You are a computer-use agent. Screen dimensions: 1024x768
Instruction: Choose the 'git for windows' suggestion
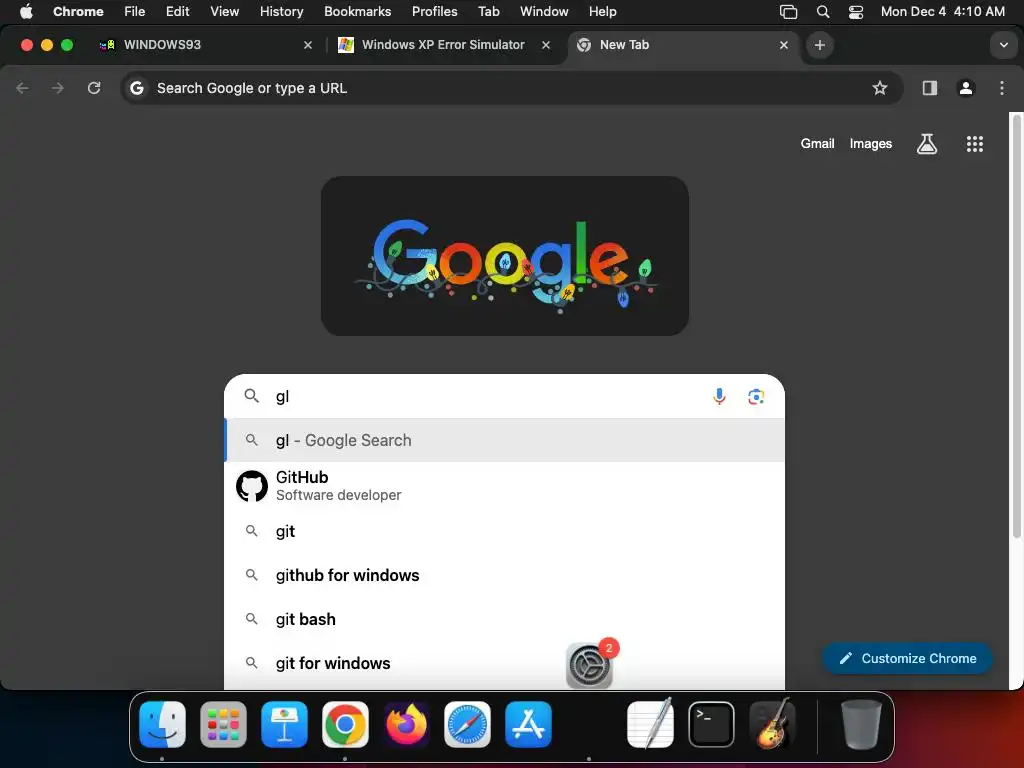(x=504, y=664)
